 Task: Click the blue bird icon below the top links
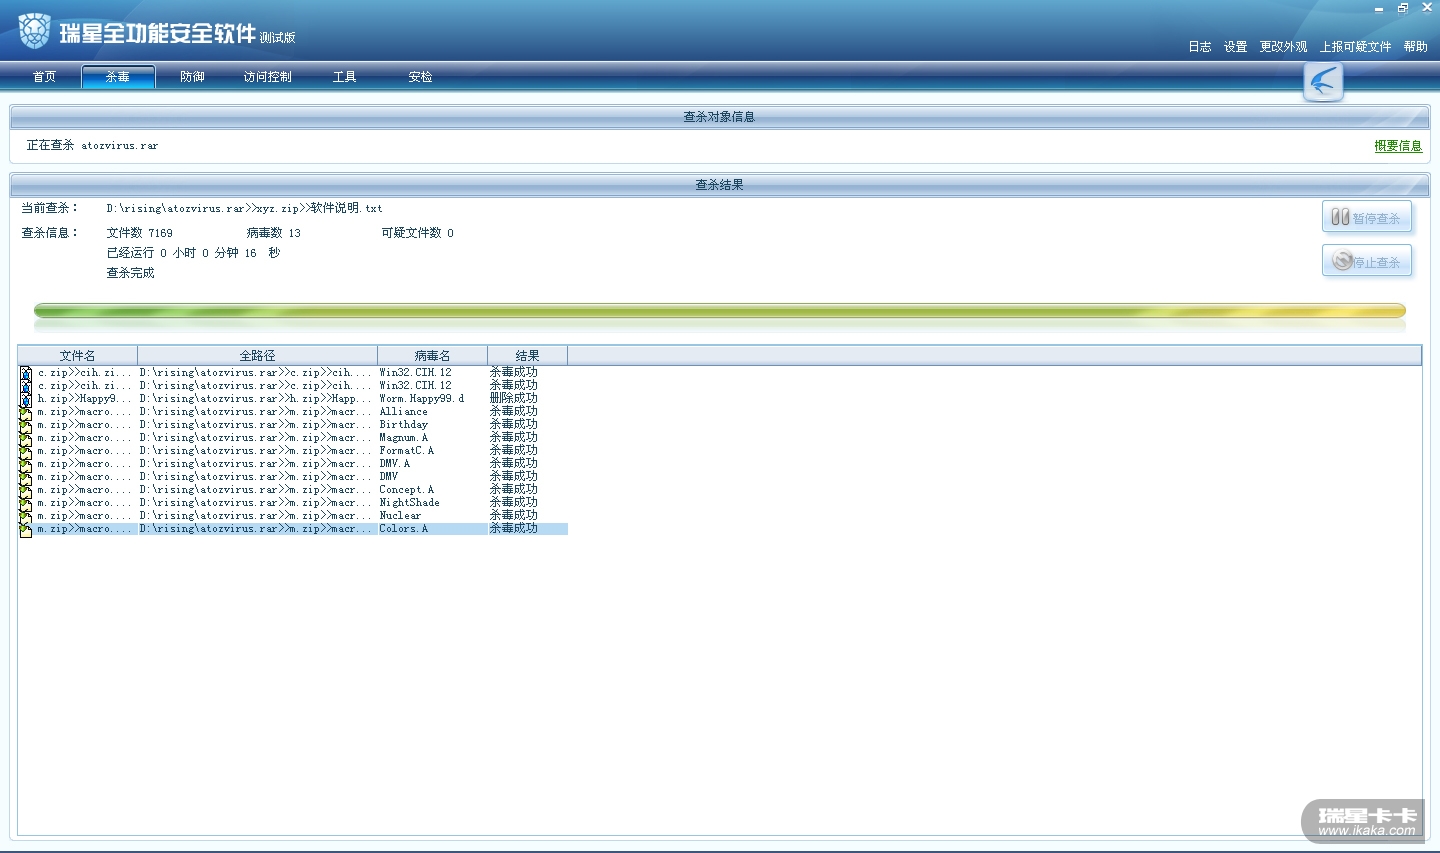(x=1323, y=81)
